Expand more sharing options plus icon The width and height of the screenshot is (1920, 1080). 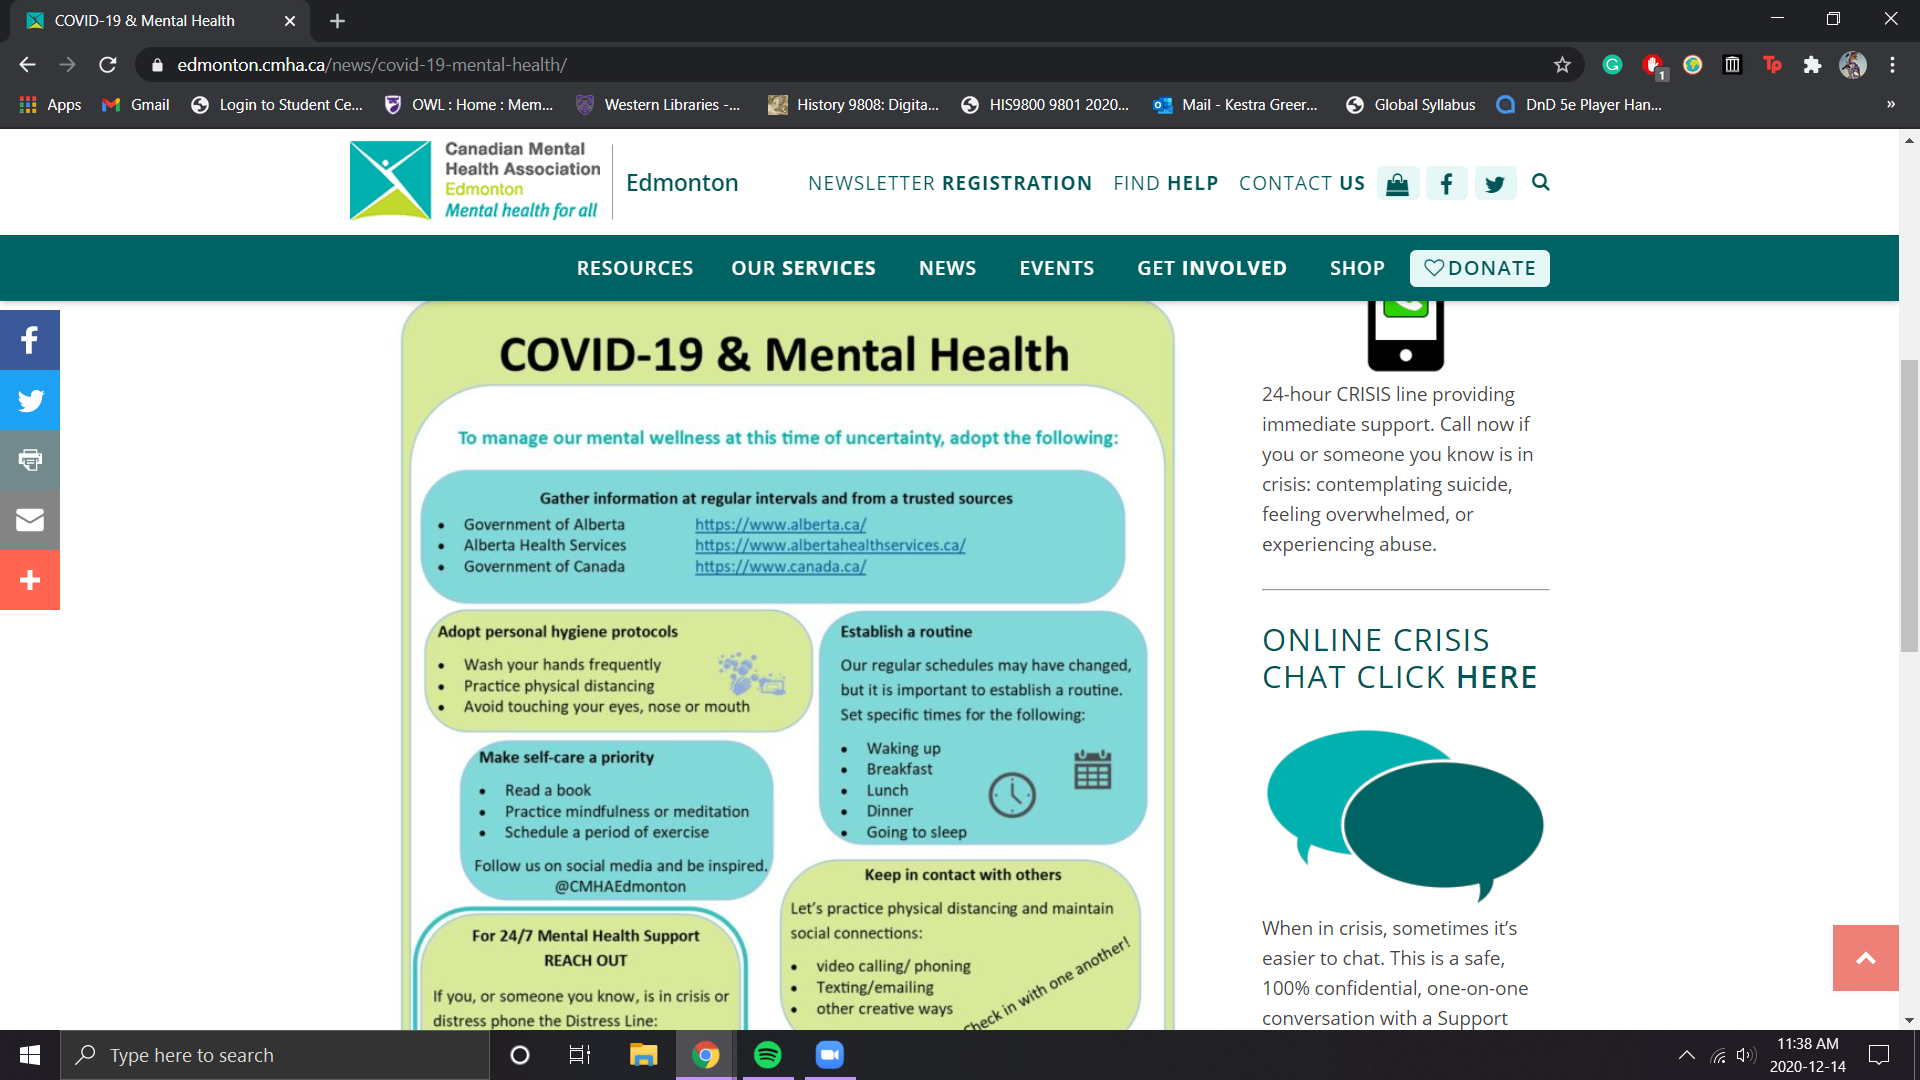click(x=30, y=580)
